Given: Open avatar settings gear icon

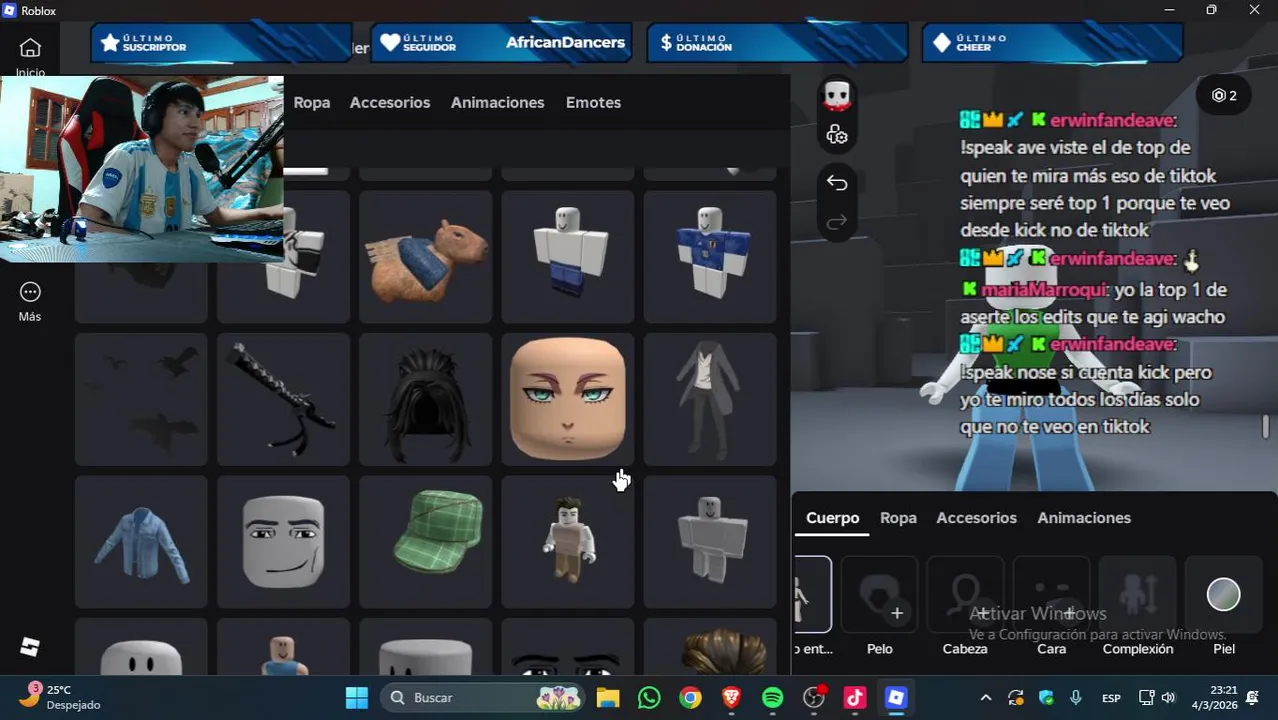Looking at the screenshot, I should (837, 134).
